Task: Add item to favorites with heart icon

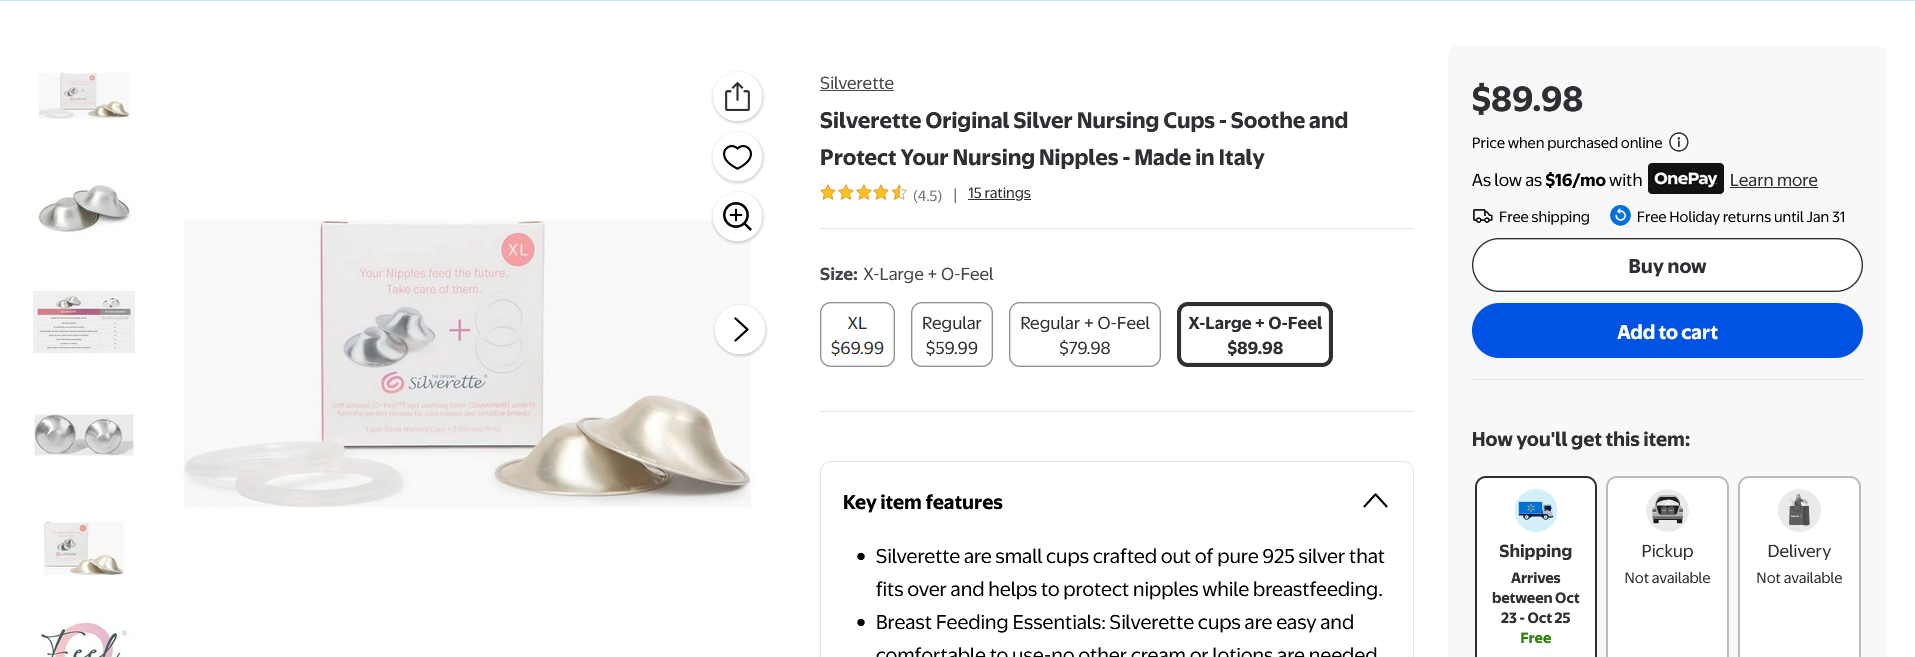Action: point(737,157)
